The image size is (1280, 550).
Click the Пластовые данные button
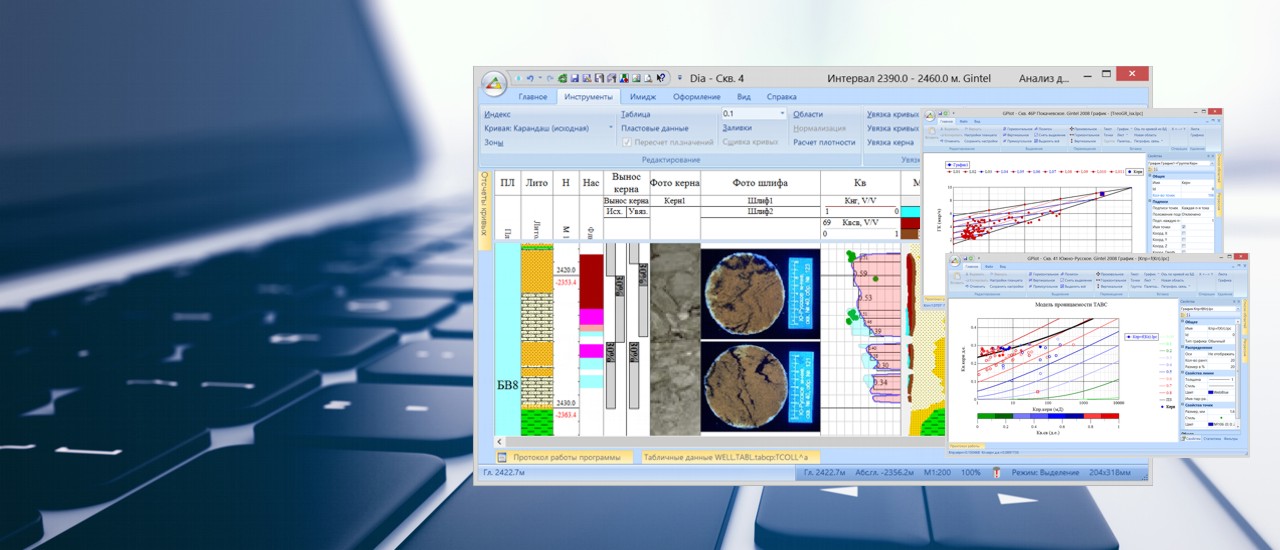(x=654, y=128)
